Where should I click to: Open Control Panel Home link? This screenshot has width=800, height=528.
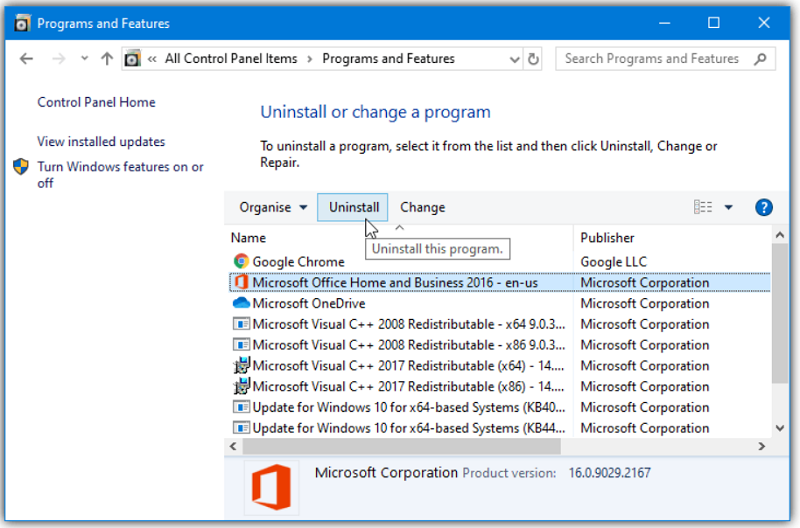(96, 102)
